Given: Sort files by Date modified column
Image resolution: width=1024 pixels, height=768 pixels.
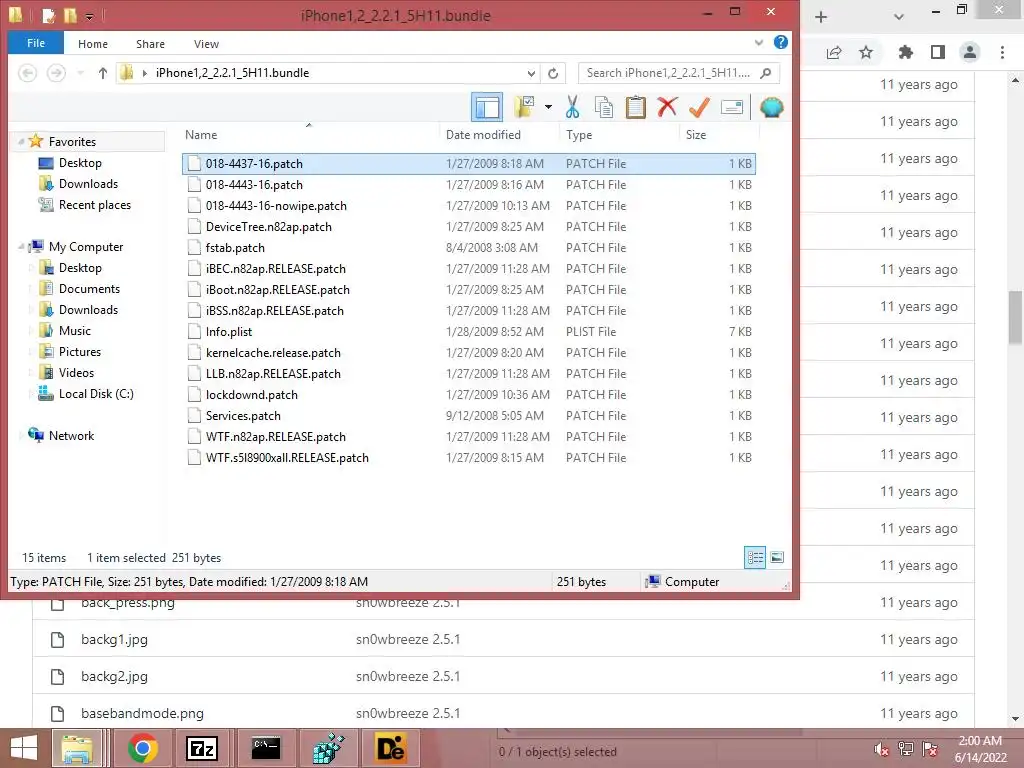Looking at the screenshot, I should pyautogui.click(x=483, y=135).
